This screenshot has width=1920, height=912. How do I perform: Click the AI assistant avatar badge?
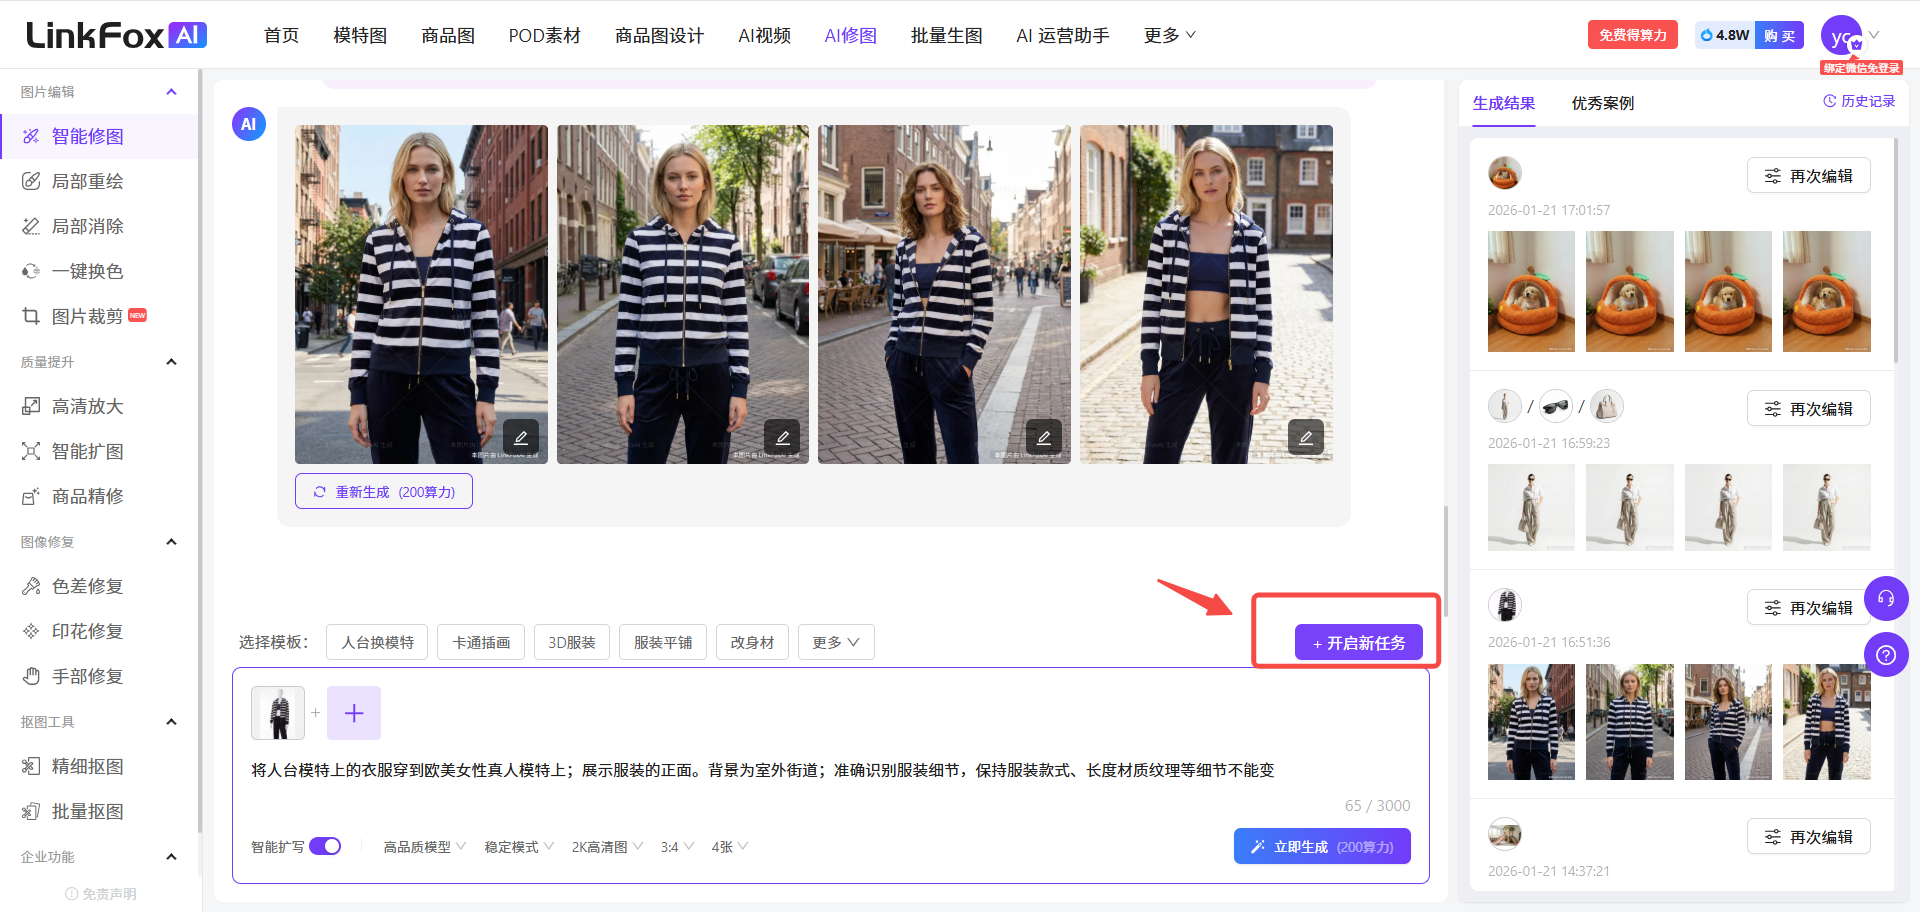click(249, 124)
